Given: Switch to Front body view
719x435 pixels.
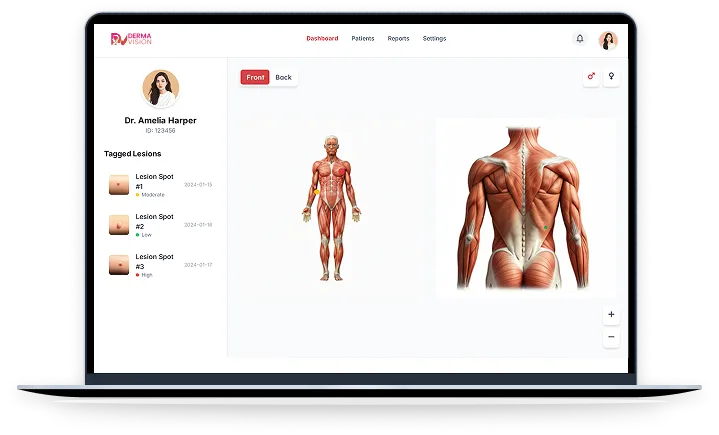Looking at the screenshot, I should (255, 77).
